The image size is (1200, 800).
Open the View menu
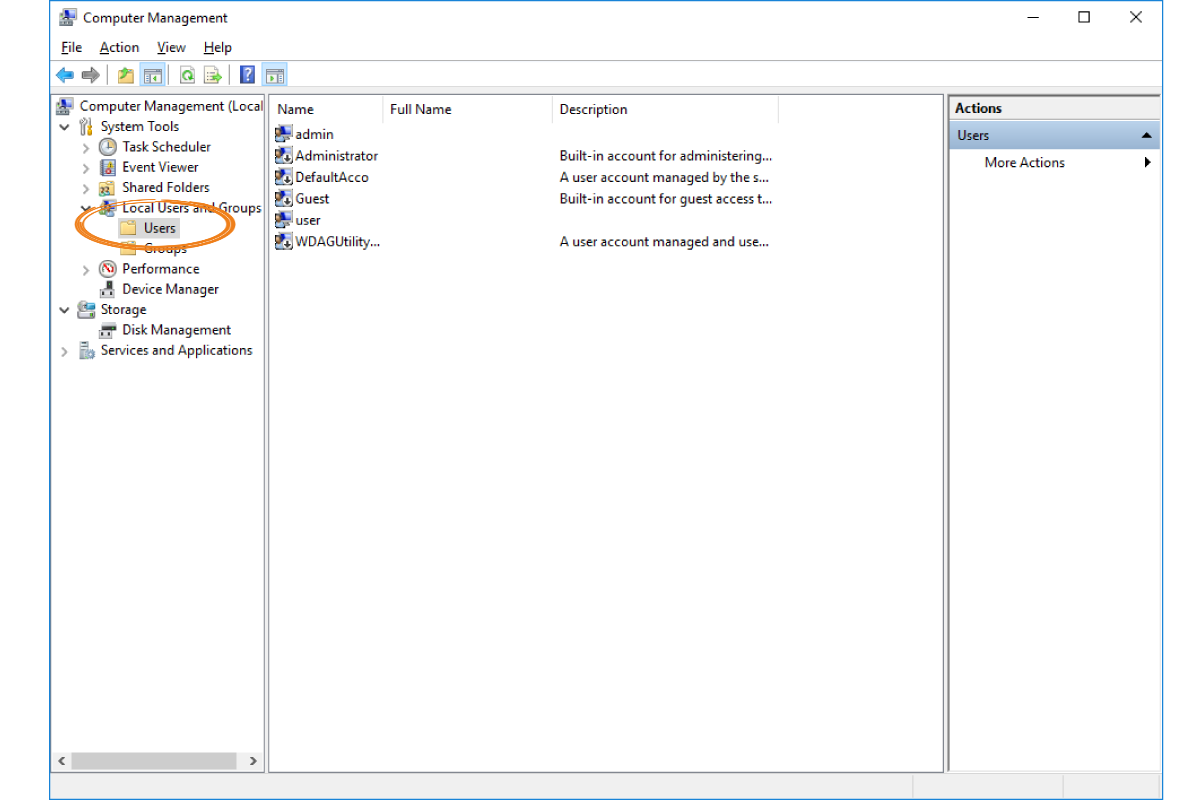171,47
